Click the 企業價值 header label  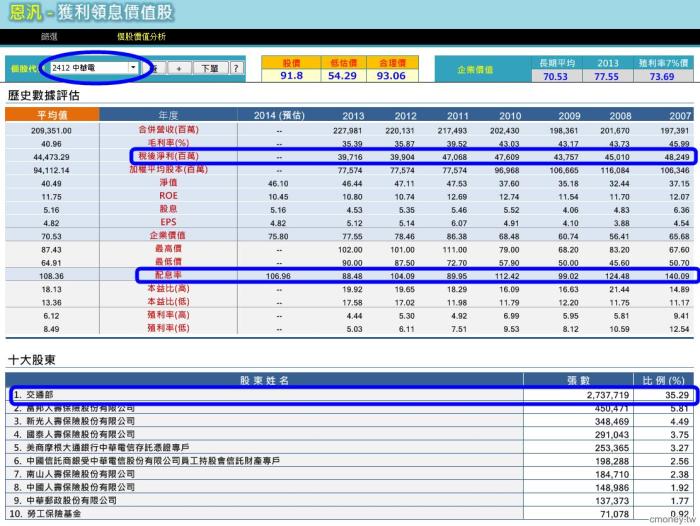(475, 70)
